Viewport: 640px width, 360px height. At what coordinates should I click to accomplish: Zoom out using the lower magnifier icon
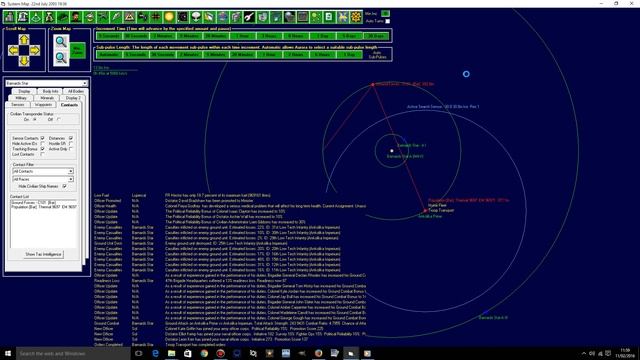pos(61,58)
